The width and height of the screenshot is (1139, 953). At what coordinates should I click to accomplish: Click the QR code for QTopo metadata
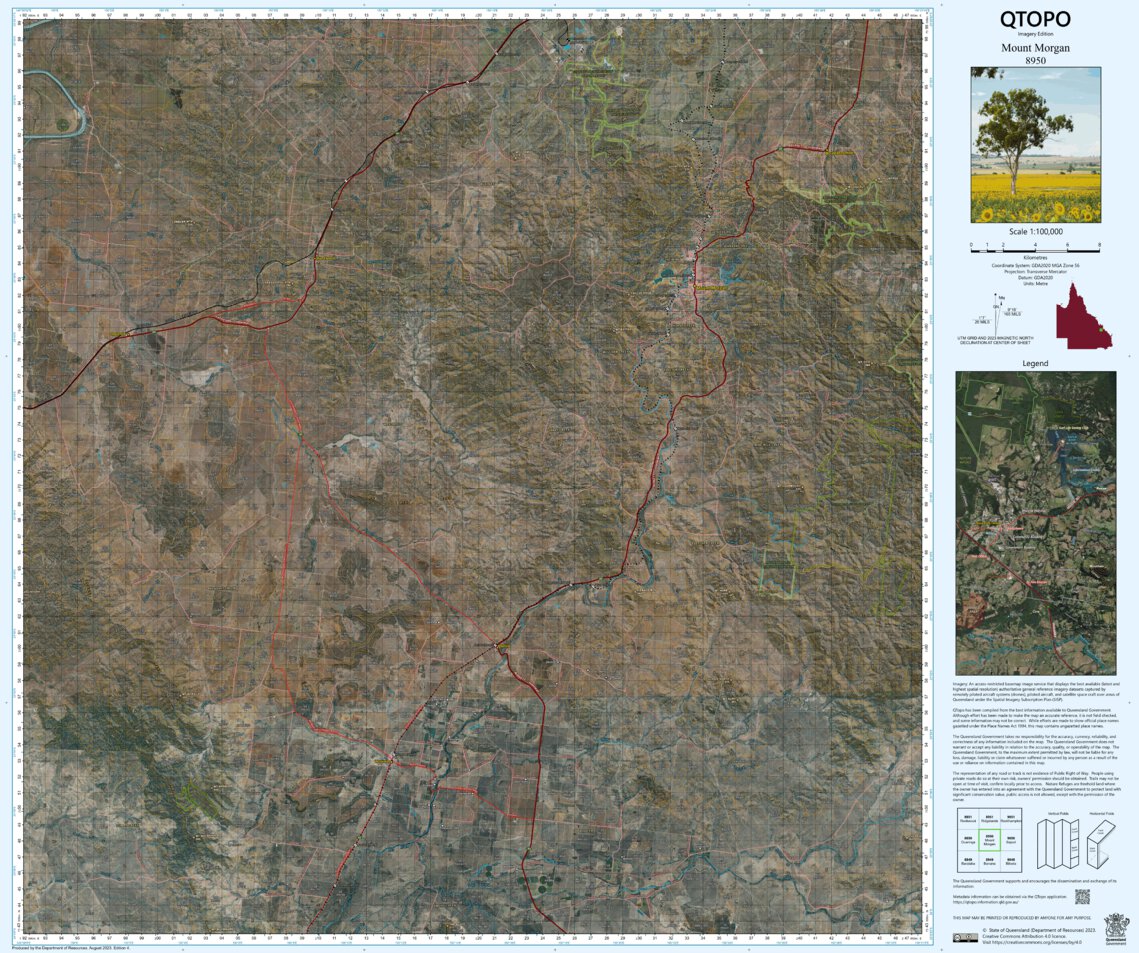pos(1083,897)
